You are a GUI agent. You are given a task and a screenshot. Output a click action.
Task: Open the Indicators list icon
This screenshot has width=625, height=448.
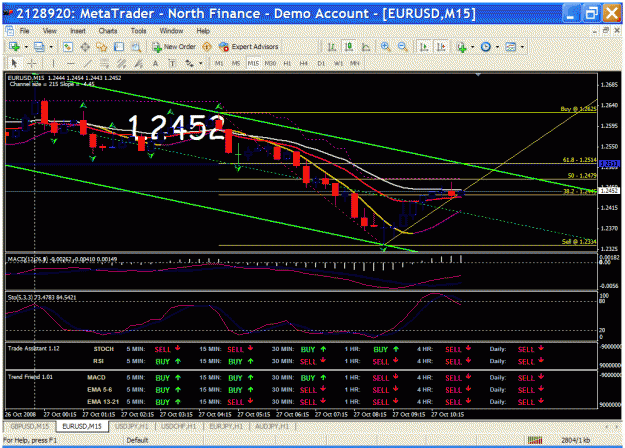462,47
